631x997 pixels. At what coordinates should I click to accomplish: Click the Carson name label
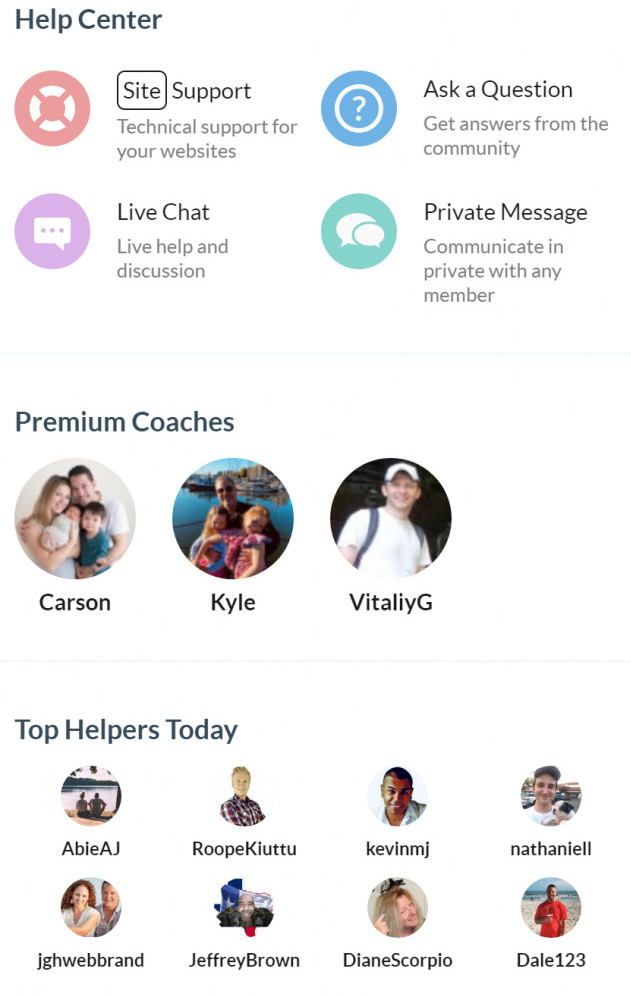tap(75, 602)
